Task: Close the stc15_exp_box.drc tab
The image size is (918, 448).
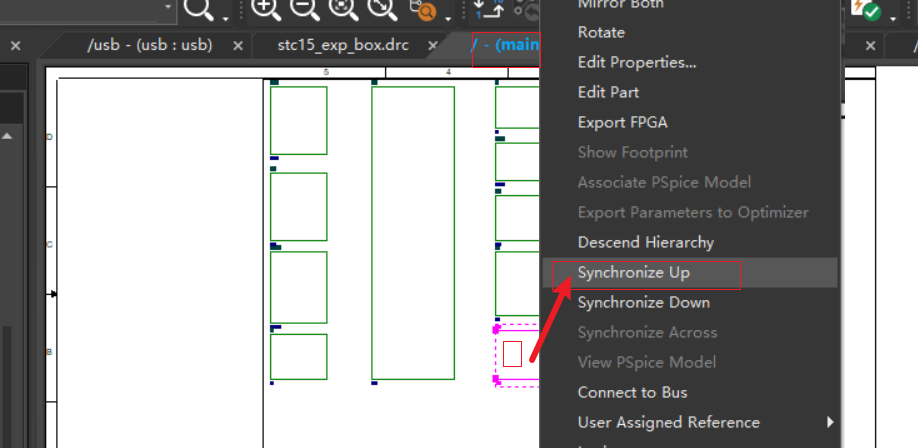Action: click(433, 46)
